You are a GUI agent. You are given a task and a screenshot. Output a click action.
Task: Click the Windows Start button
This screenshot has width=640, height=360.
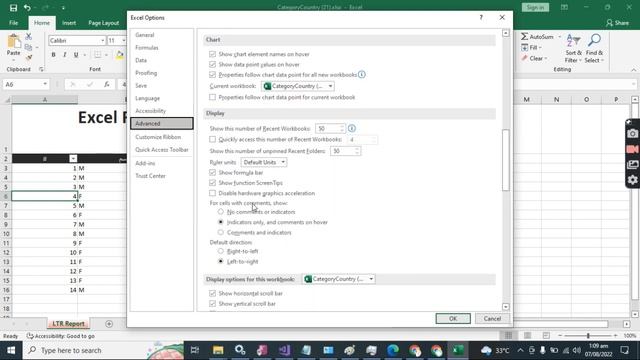11,350
